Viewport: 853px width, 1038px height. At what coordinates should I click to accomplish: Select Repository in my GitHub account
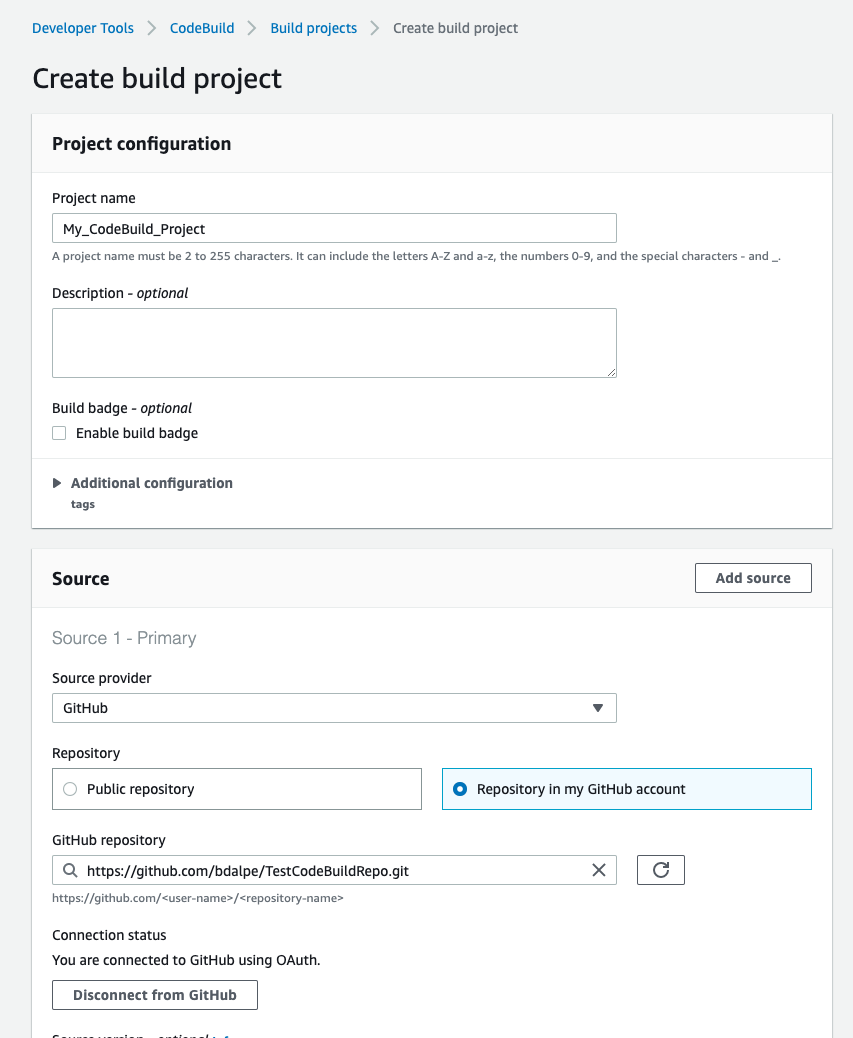(459, 789)
